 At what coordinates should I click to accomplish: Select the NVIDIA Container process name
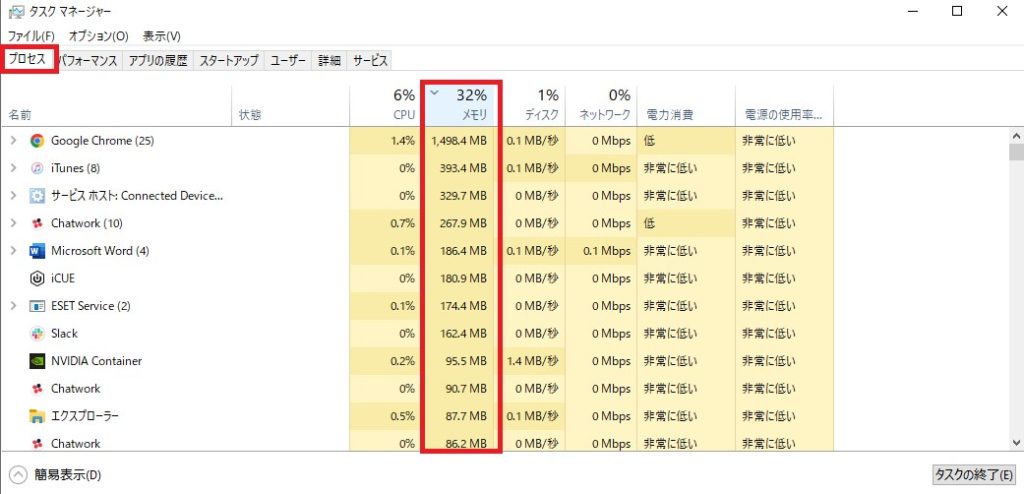[96, 361]
